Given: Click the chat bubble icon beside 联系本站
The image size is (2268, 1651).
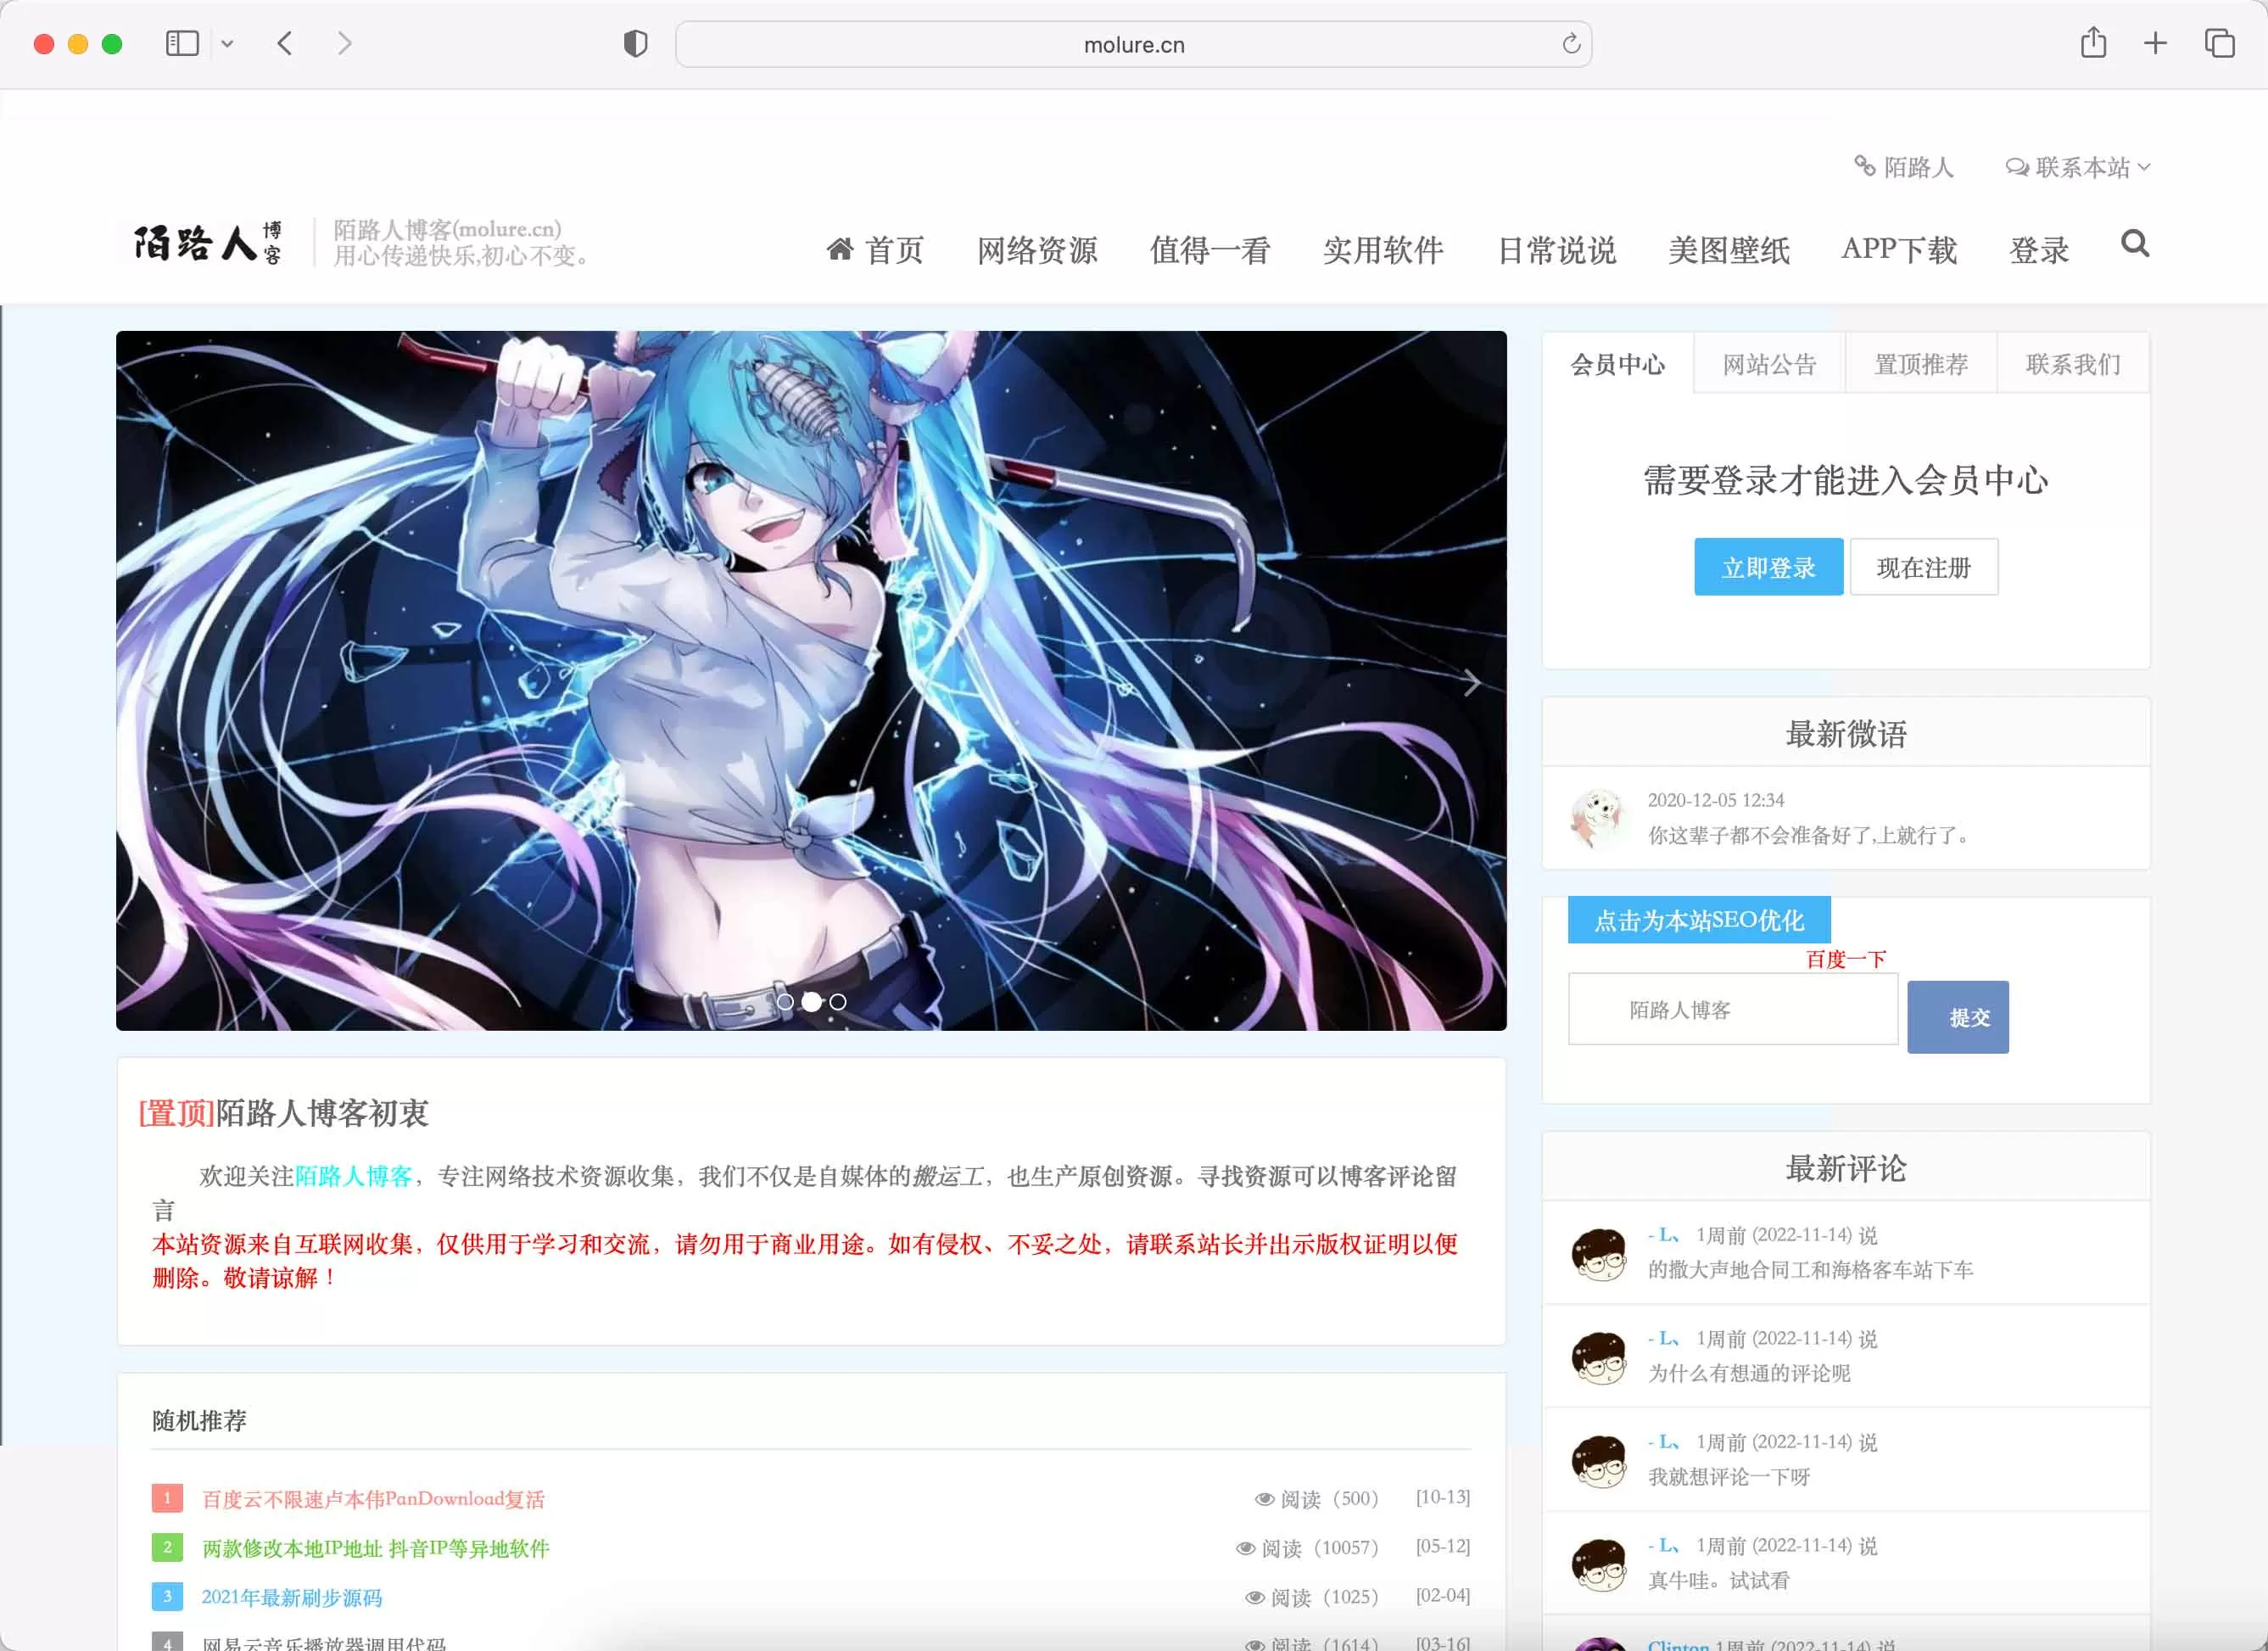Looking at the screenshot, I should point(2017,166).
